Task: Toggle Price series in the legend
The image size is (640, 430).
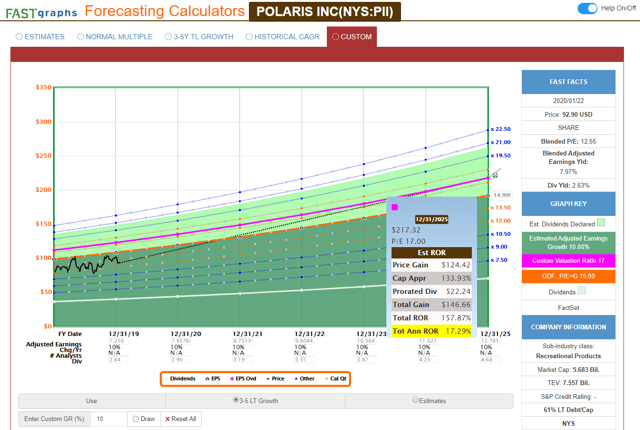Action: pyautogui.click(x=276, y=379)
